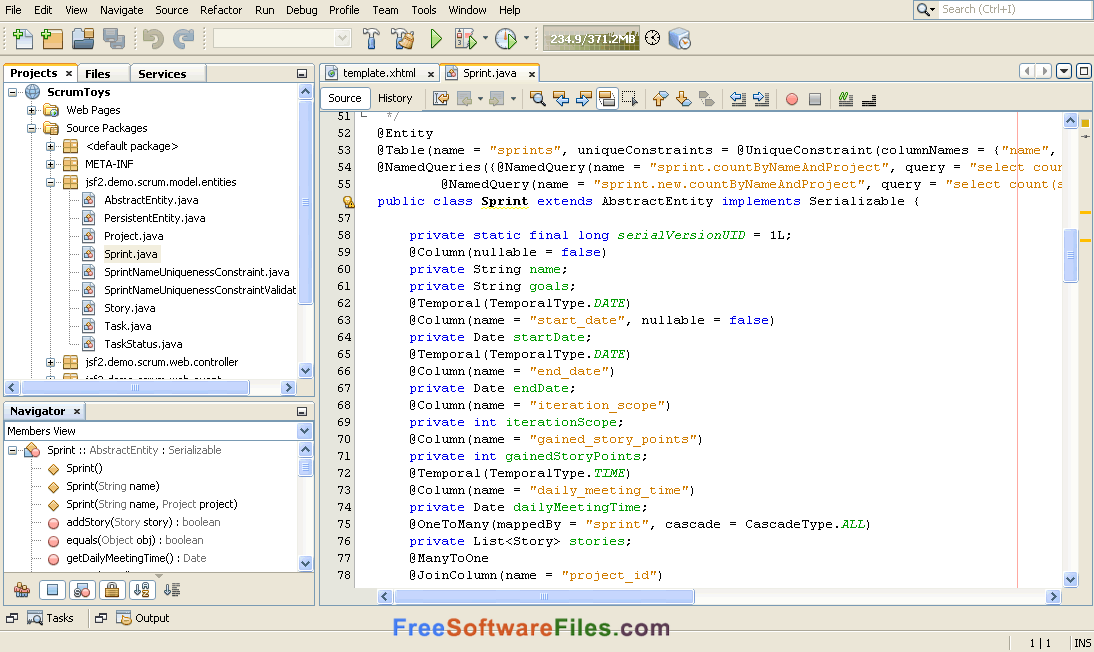Toggle static members visibility in Navigator
The image size is (1094, 652).
[x=80, y=590]
